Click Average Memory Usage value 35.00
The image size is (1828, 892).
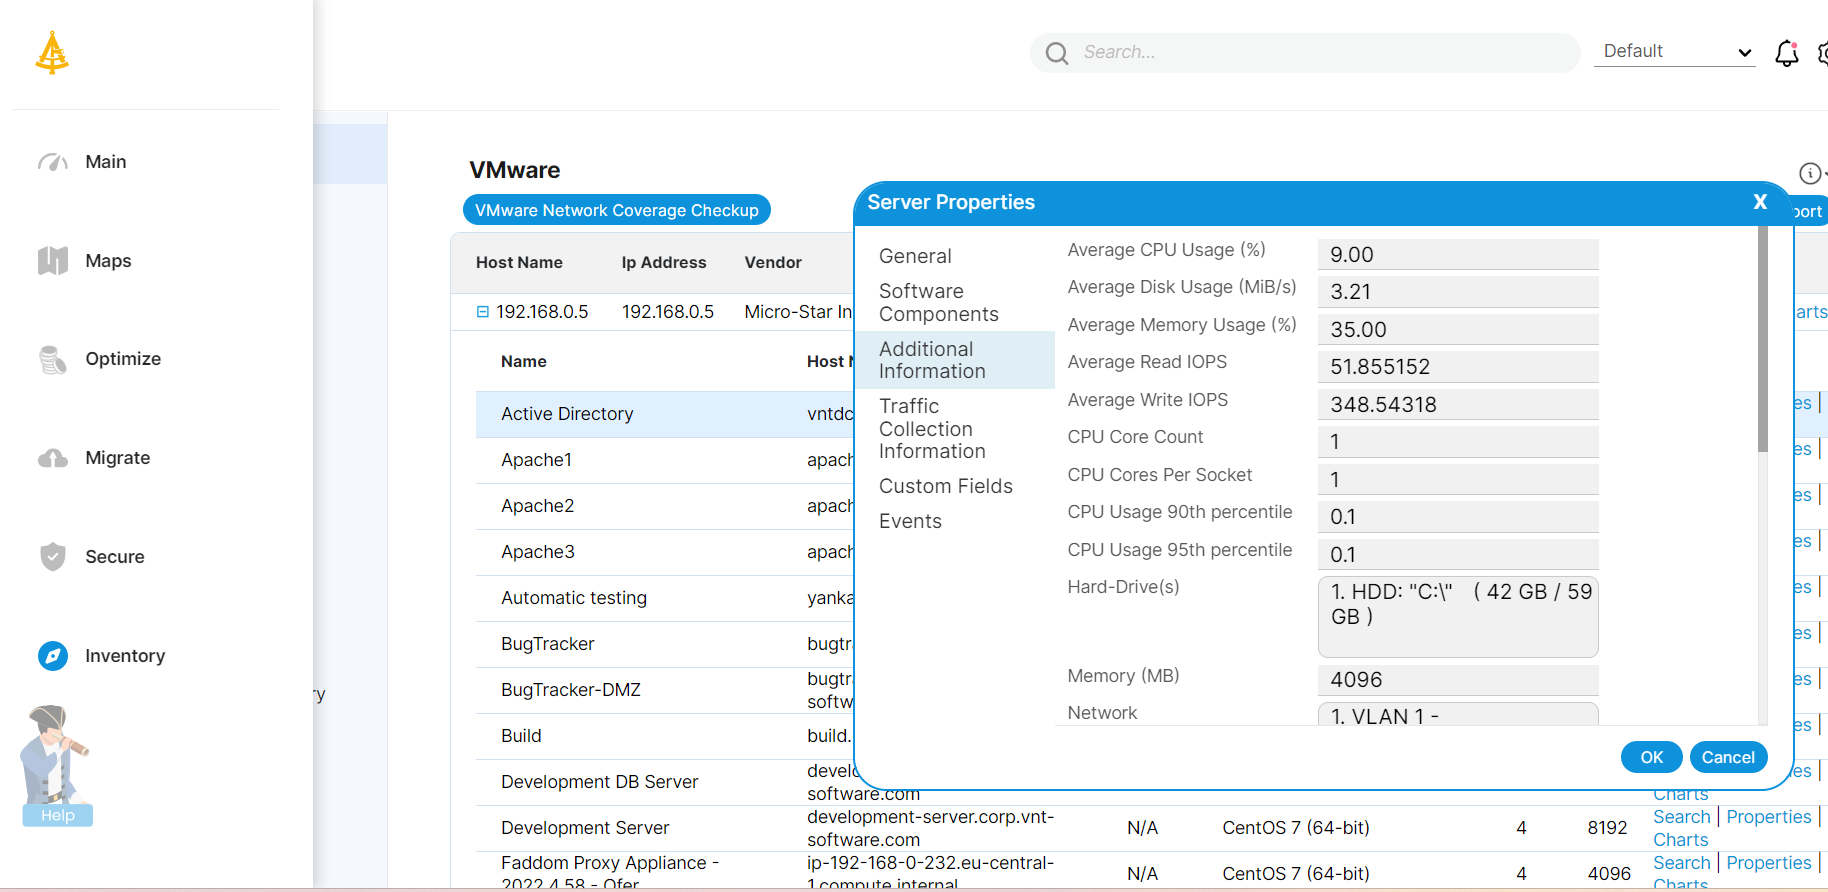[x=1458, y=330]
